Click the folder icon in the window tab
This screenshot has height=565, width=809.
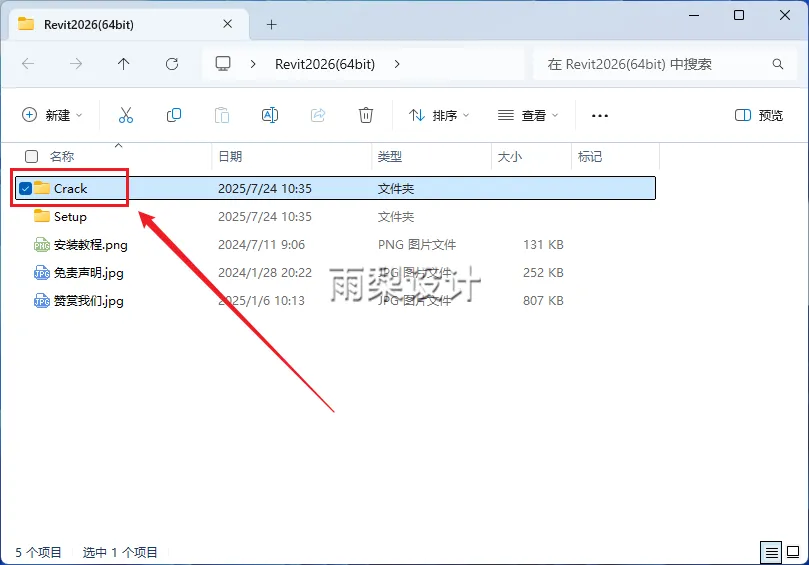point(26,24)
